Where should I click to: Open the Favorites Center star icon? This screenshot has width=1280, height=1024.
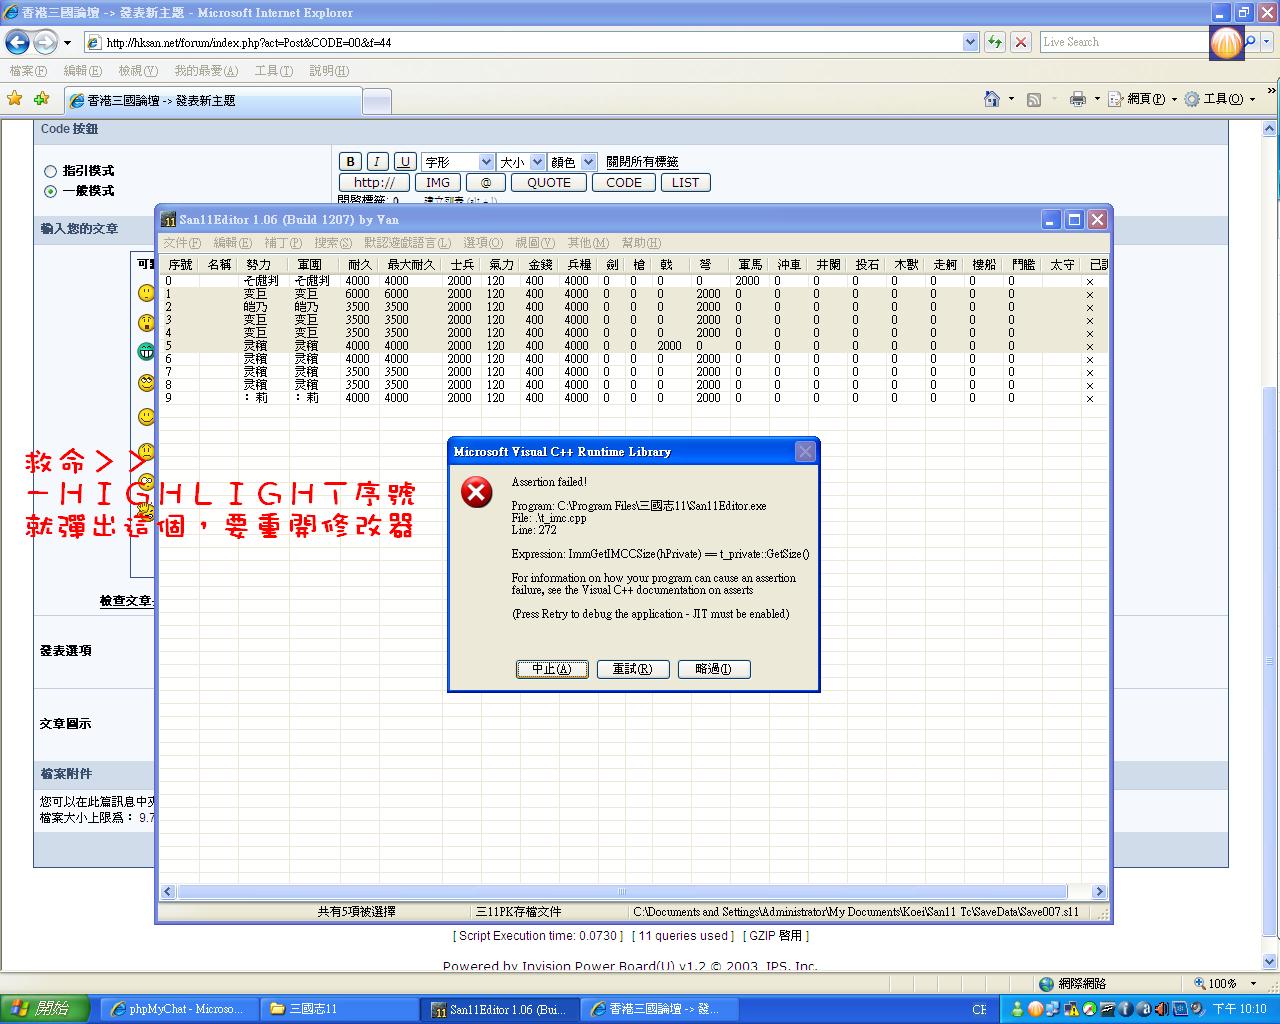click(15, 98)
